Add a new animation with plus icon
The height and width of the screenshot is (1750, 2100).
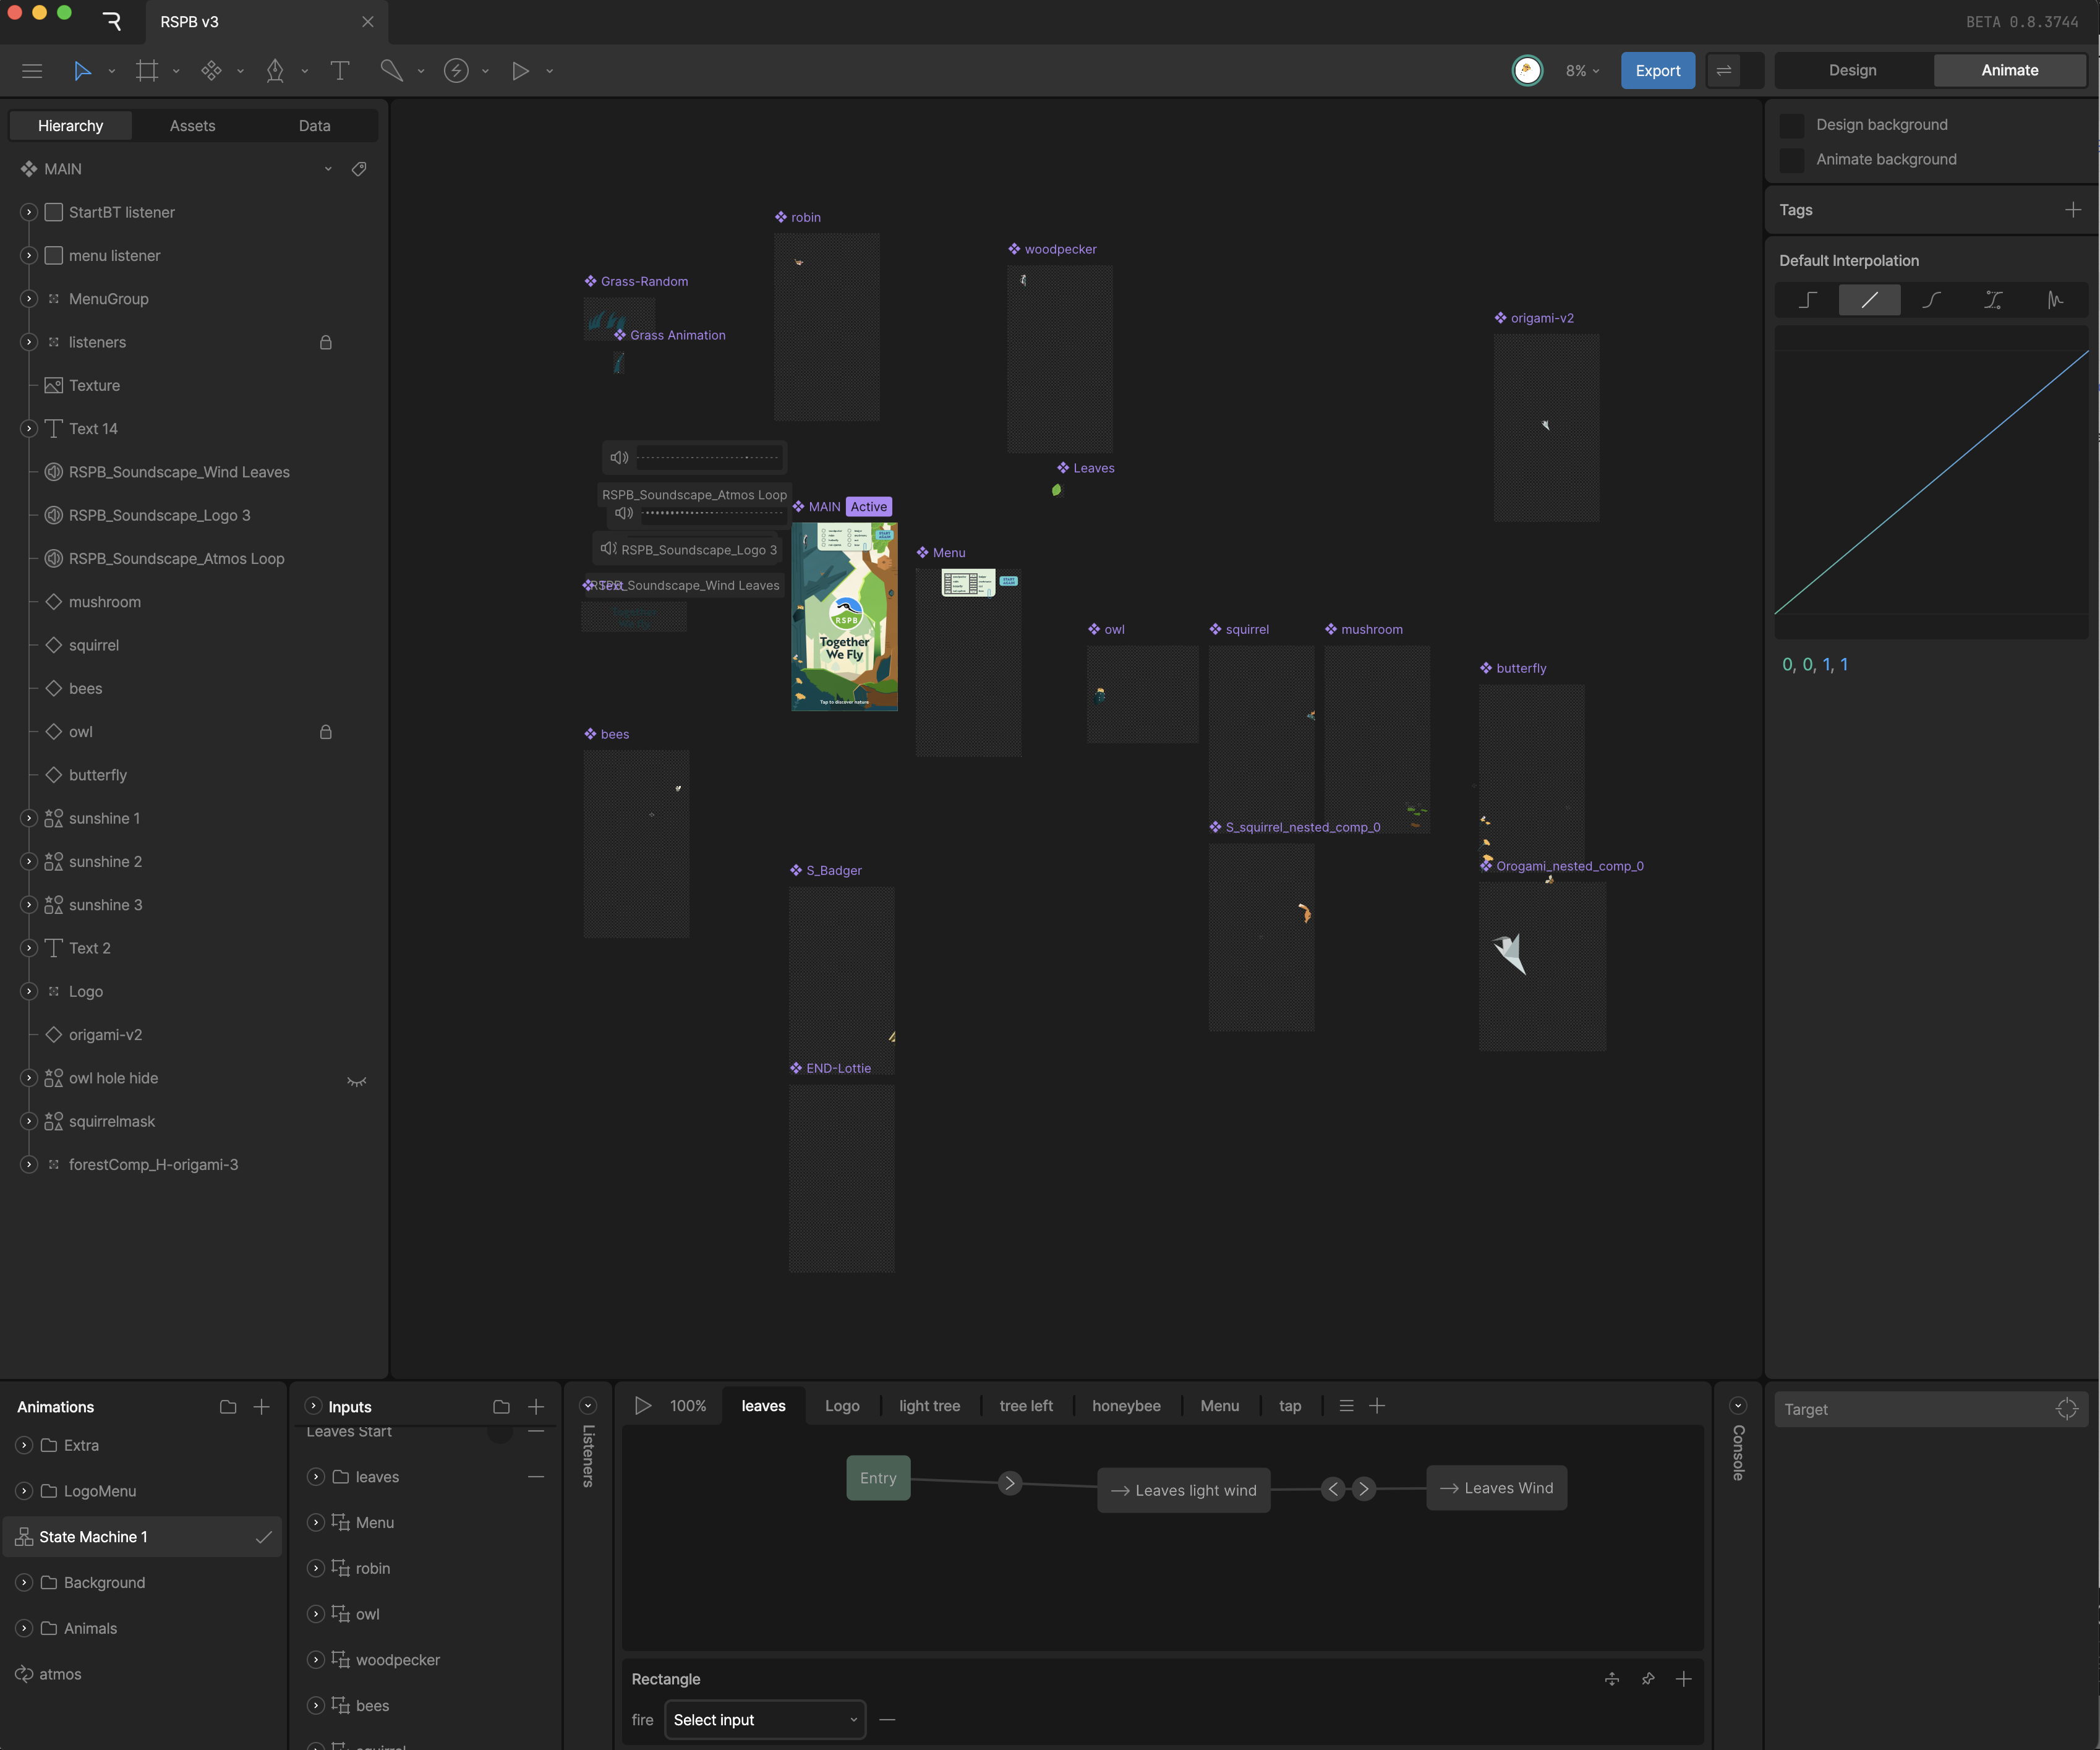point(261,1407)
